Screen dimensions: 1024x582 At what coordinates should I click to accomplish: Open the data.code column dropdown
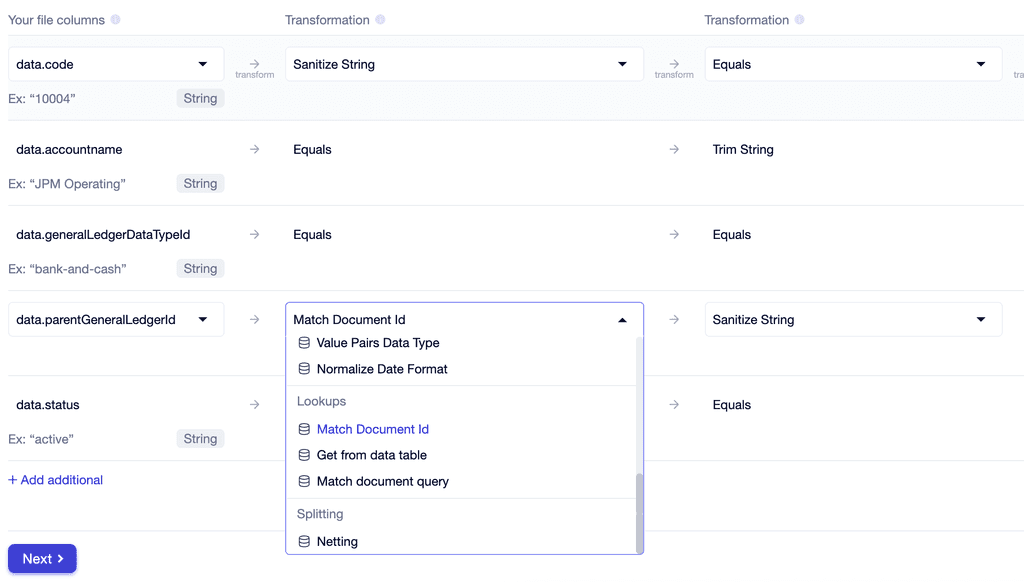[116, 64]
